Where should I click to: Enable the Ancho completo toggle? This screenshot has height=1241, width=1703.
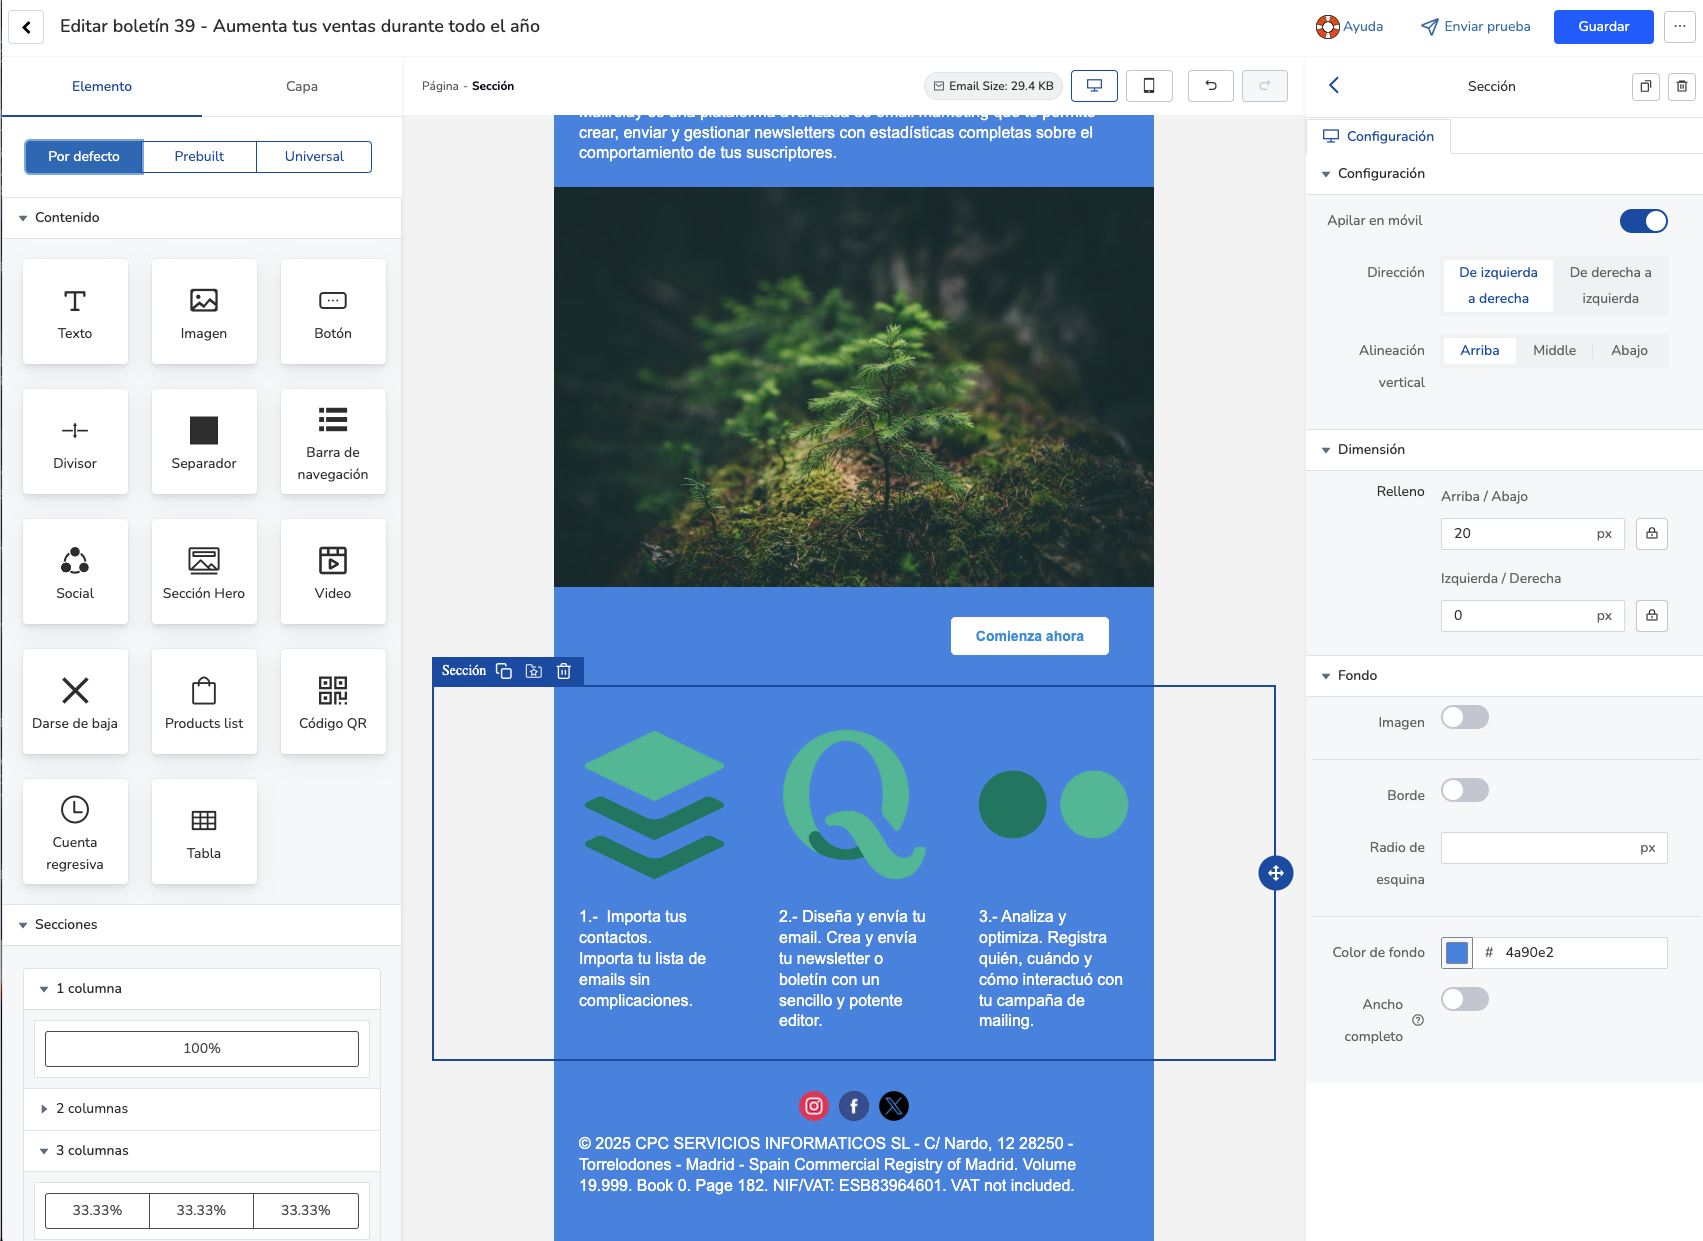1465,999
